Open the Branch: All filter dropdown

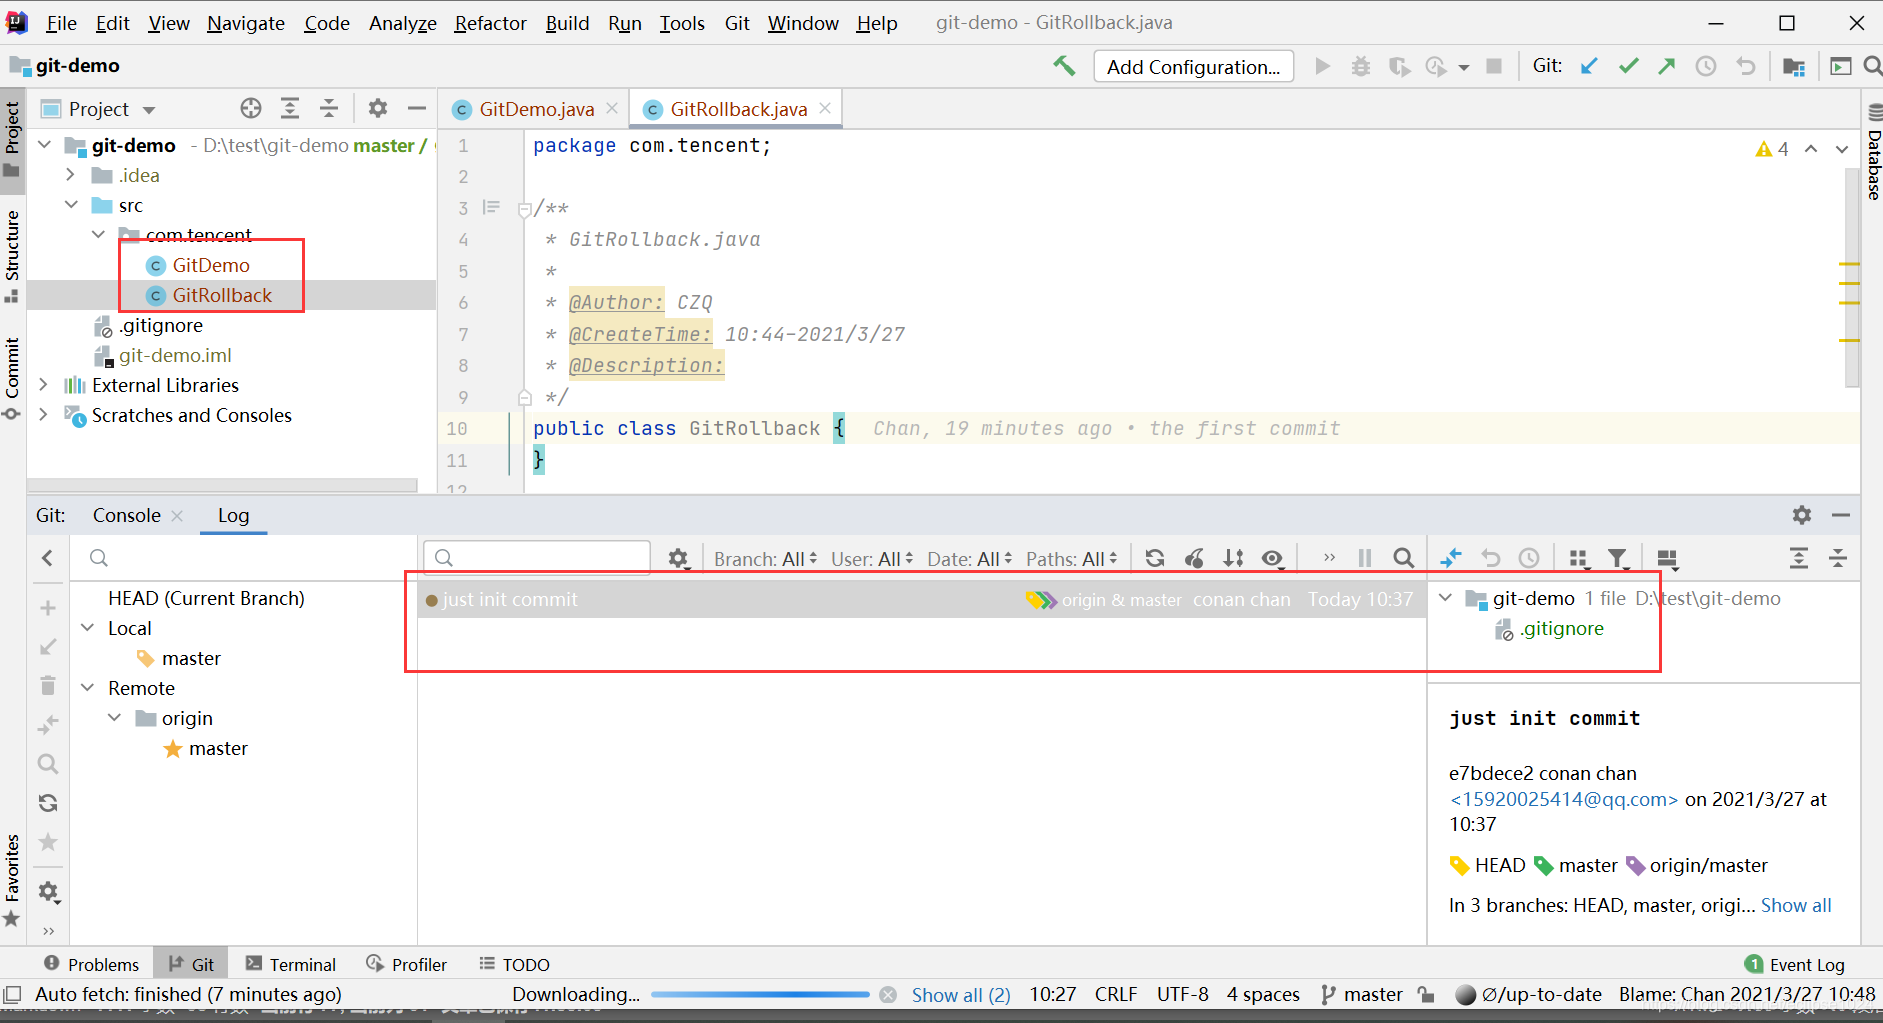pos(765,559)
